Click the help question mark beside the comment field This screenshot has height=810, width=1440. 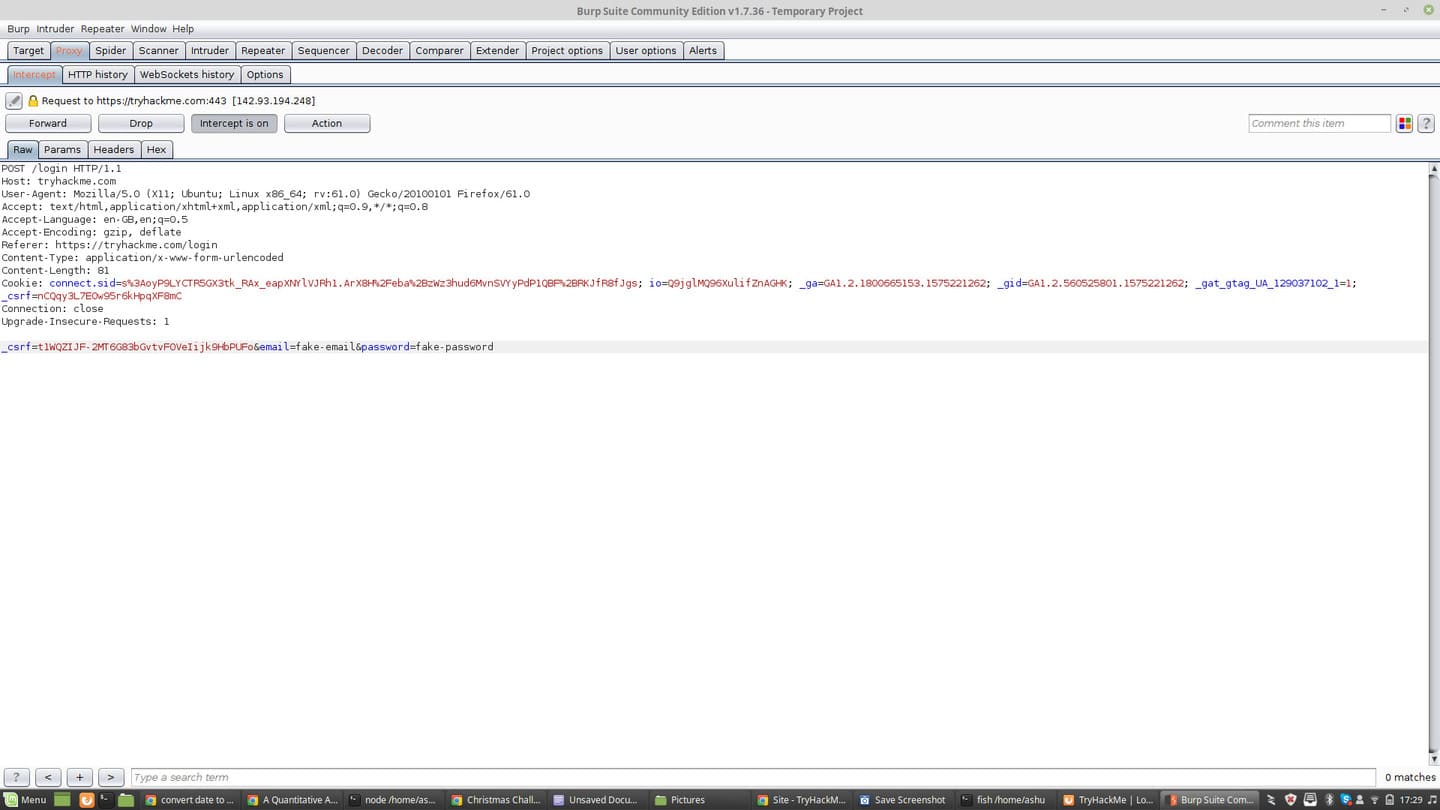1426,123
